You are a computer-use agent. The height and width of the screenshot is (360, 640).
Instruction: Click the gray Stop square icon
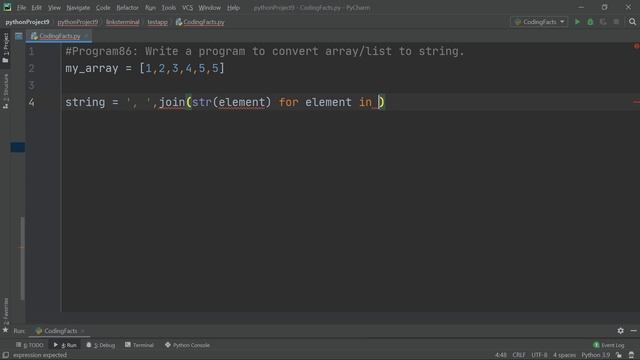(616, 22)
